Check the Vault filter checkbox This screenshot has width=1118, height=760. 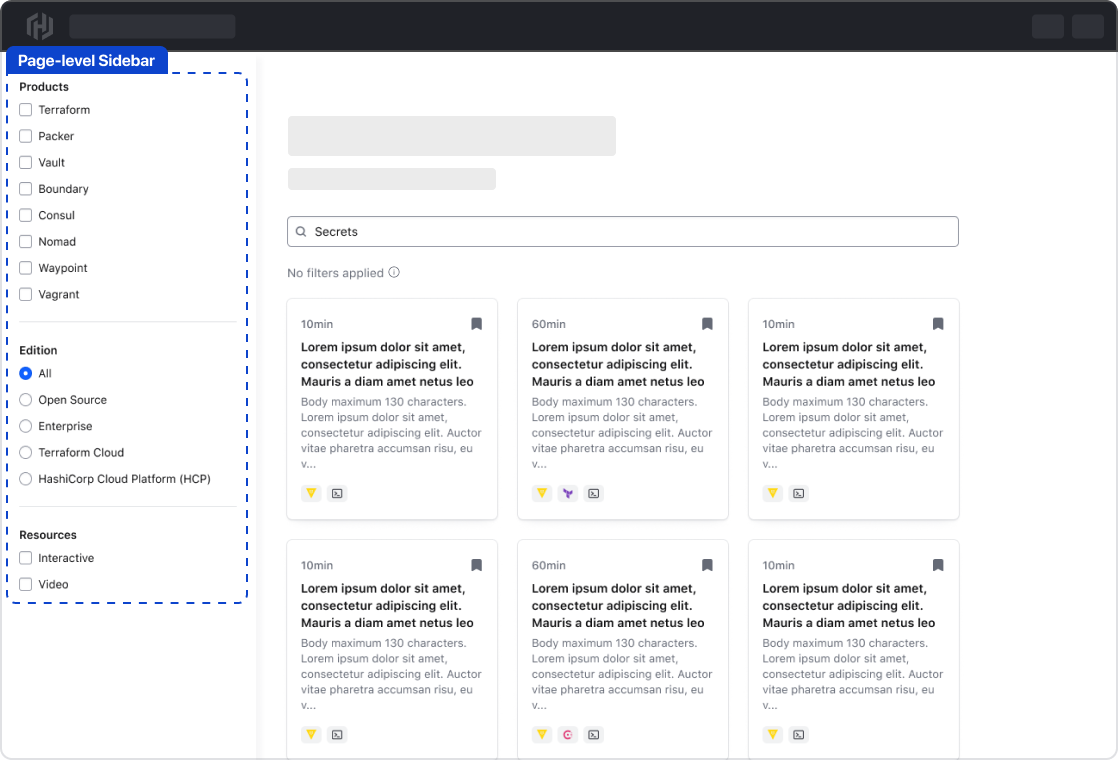click(x=26, y=163)
